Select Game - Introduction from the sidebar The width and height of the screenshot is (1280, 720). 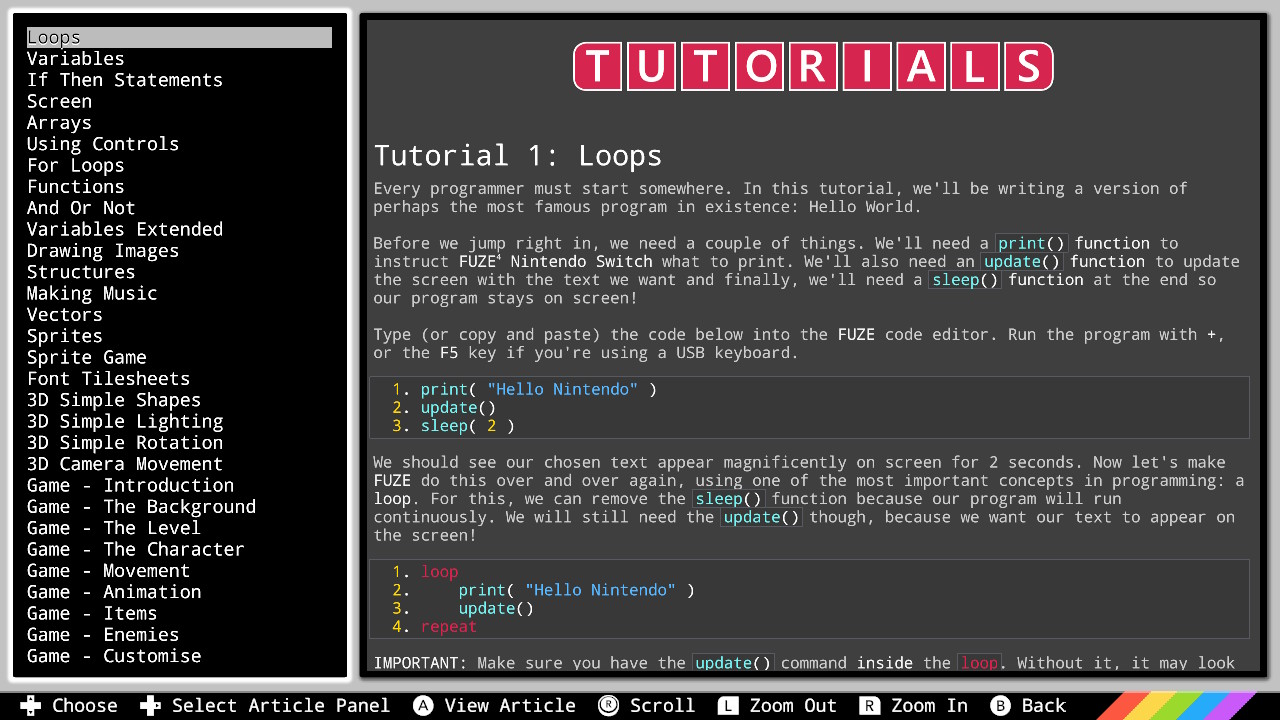pyautogui.click(x=131, y=485)
